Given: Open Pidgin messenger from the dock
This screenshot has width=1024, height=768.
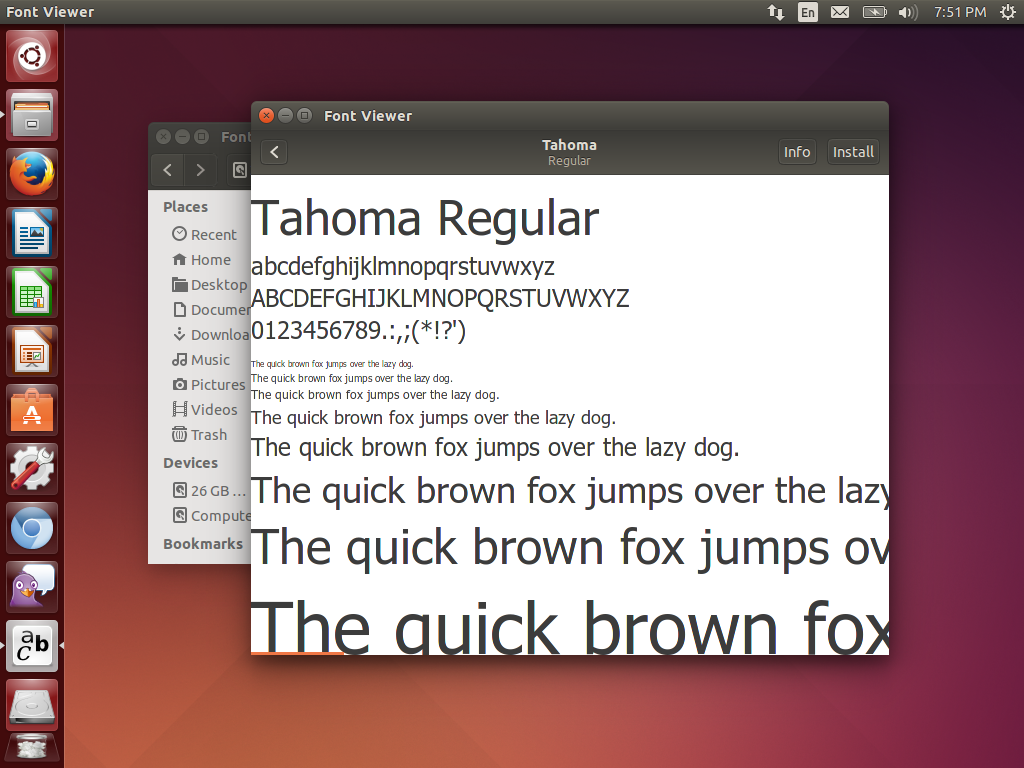Looking at the screenshot, I should coord(33,586).
